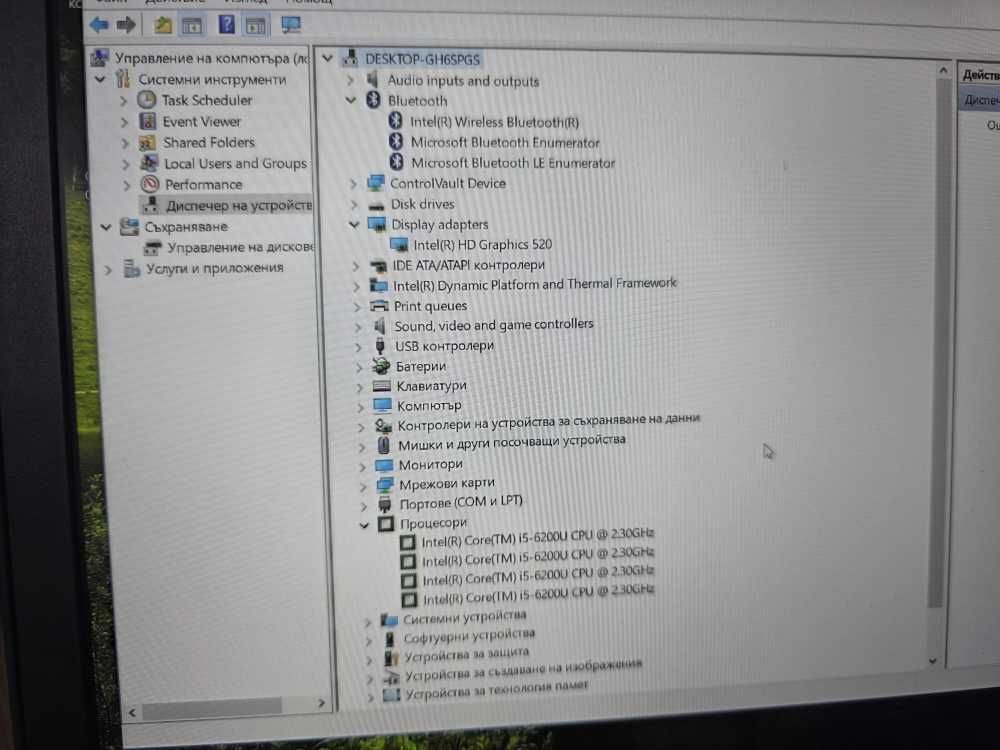Select Управление на компютъра root item
The height and width of the screenshot is (750, 1000).
(x=212, y=58)
